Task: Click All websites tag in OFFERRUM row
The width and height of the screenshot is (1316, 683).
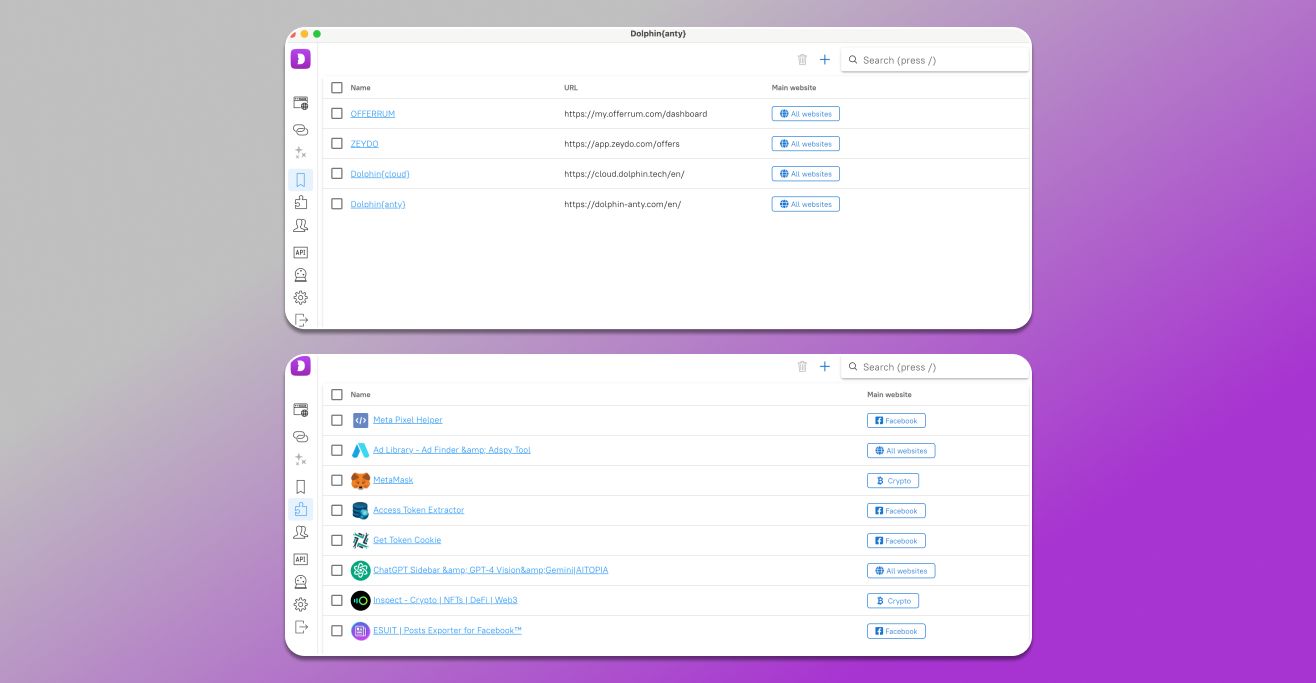Action: 805,114
